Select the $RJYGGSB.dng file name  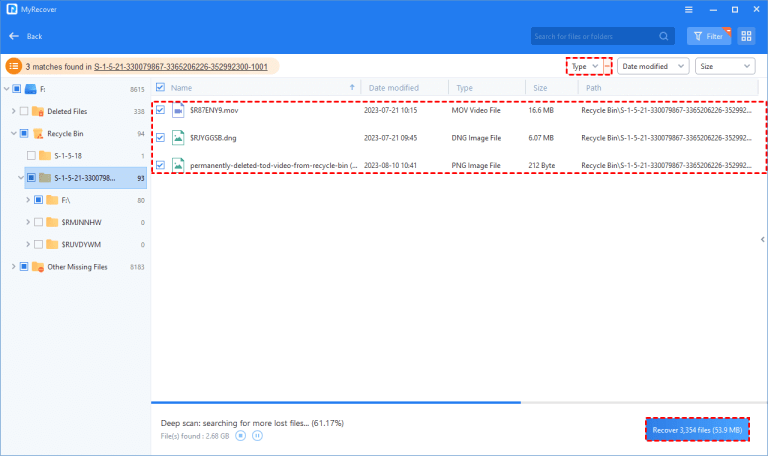tap(213, 138)
